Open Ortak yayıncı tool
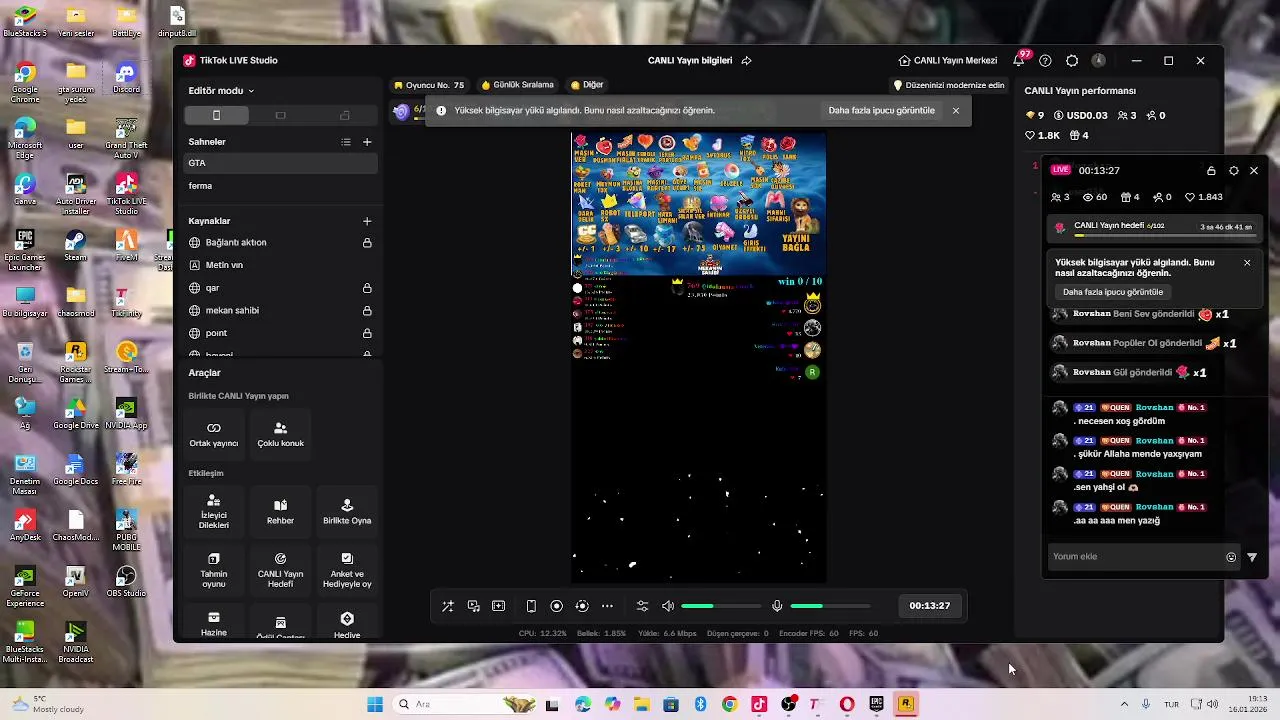The width and height of the screenshot is (1280, 720). [214, 434]
